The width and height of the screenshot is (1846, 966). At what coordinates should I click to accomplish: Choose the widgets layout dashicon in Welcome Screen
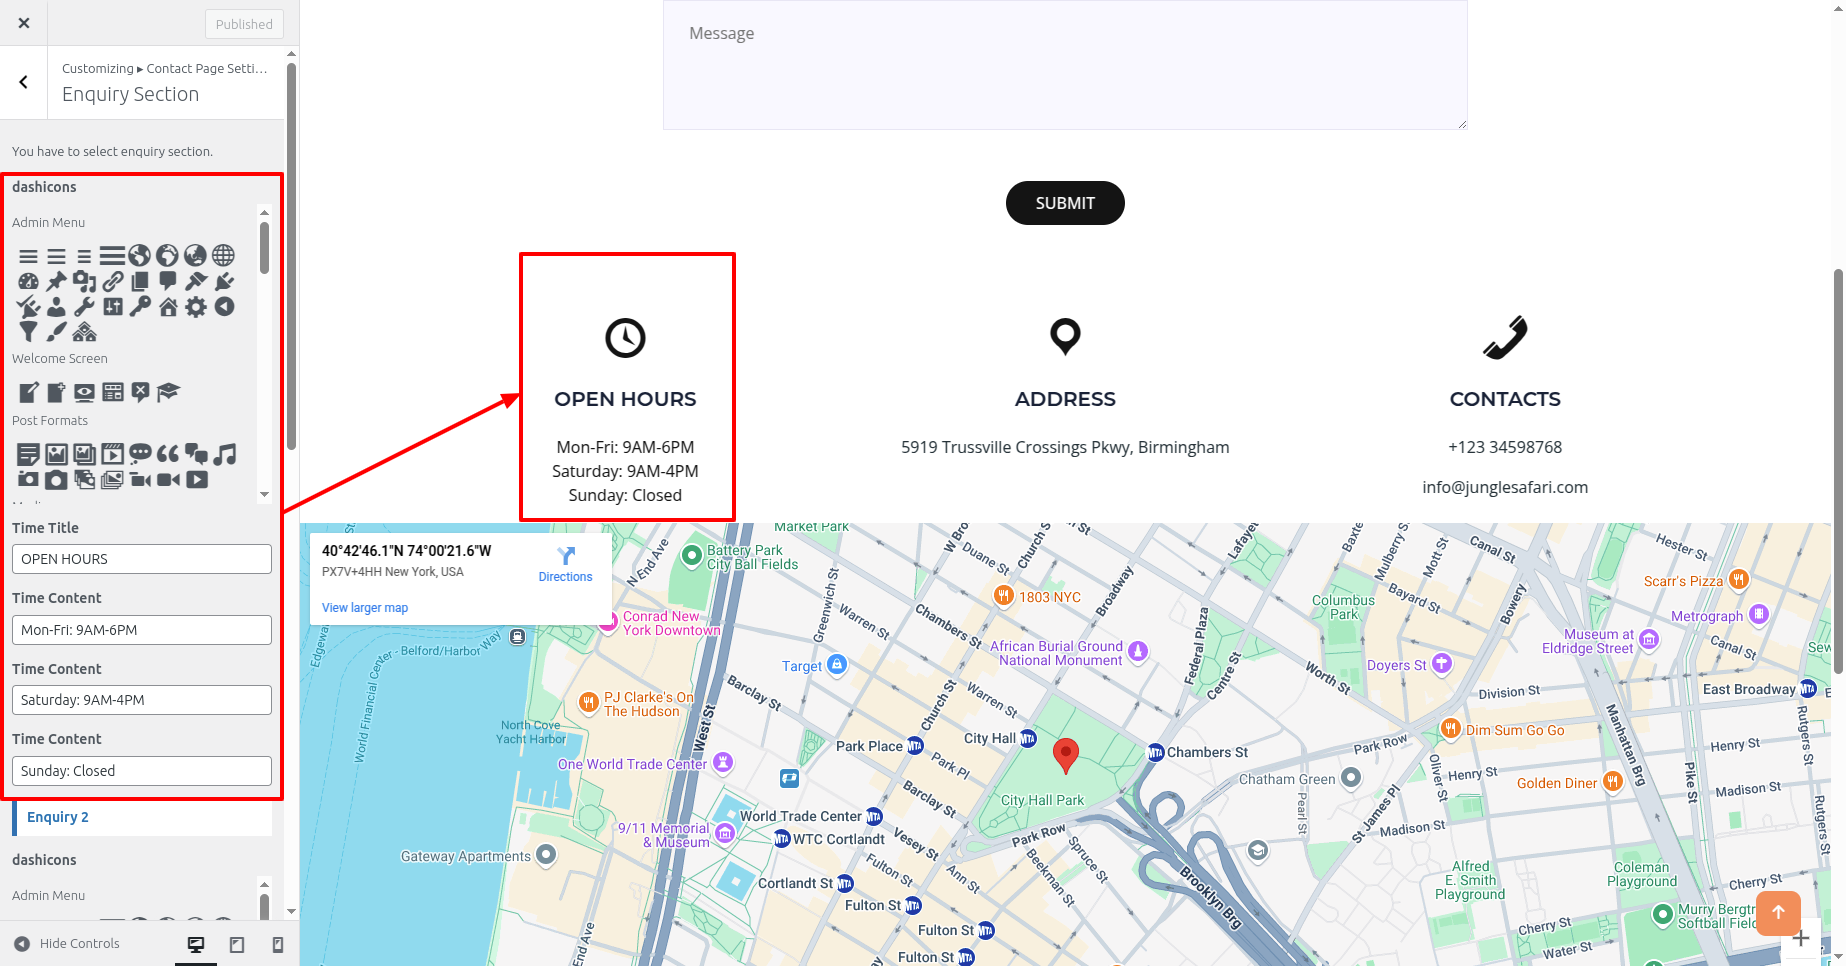112,392
